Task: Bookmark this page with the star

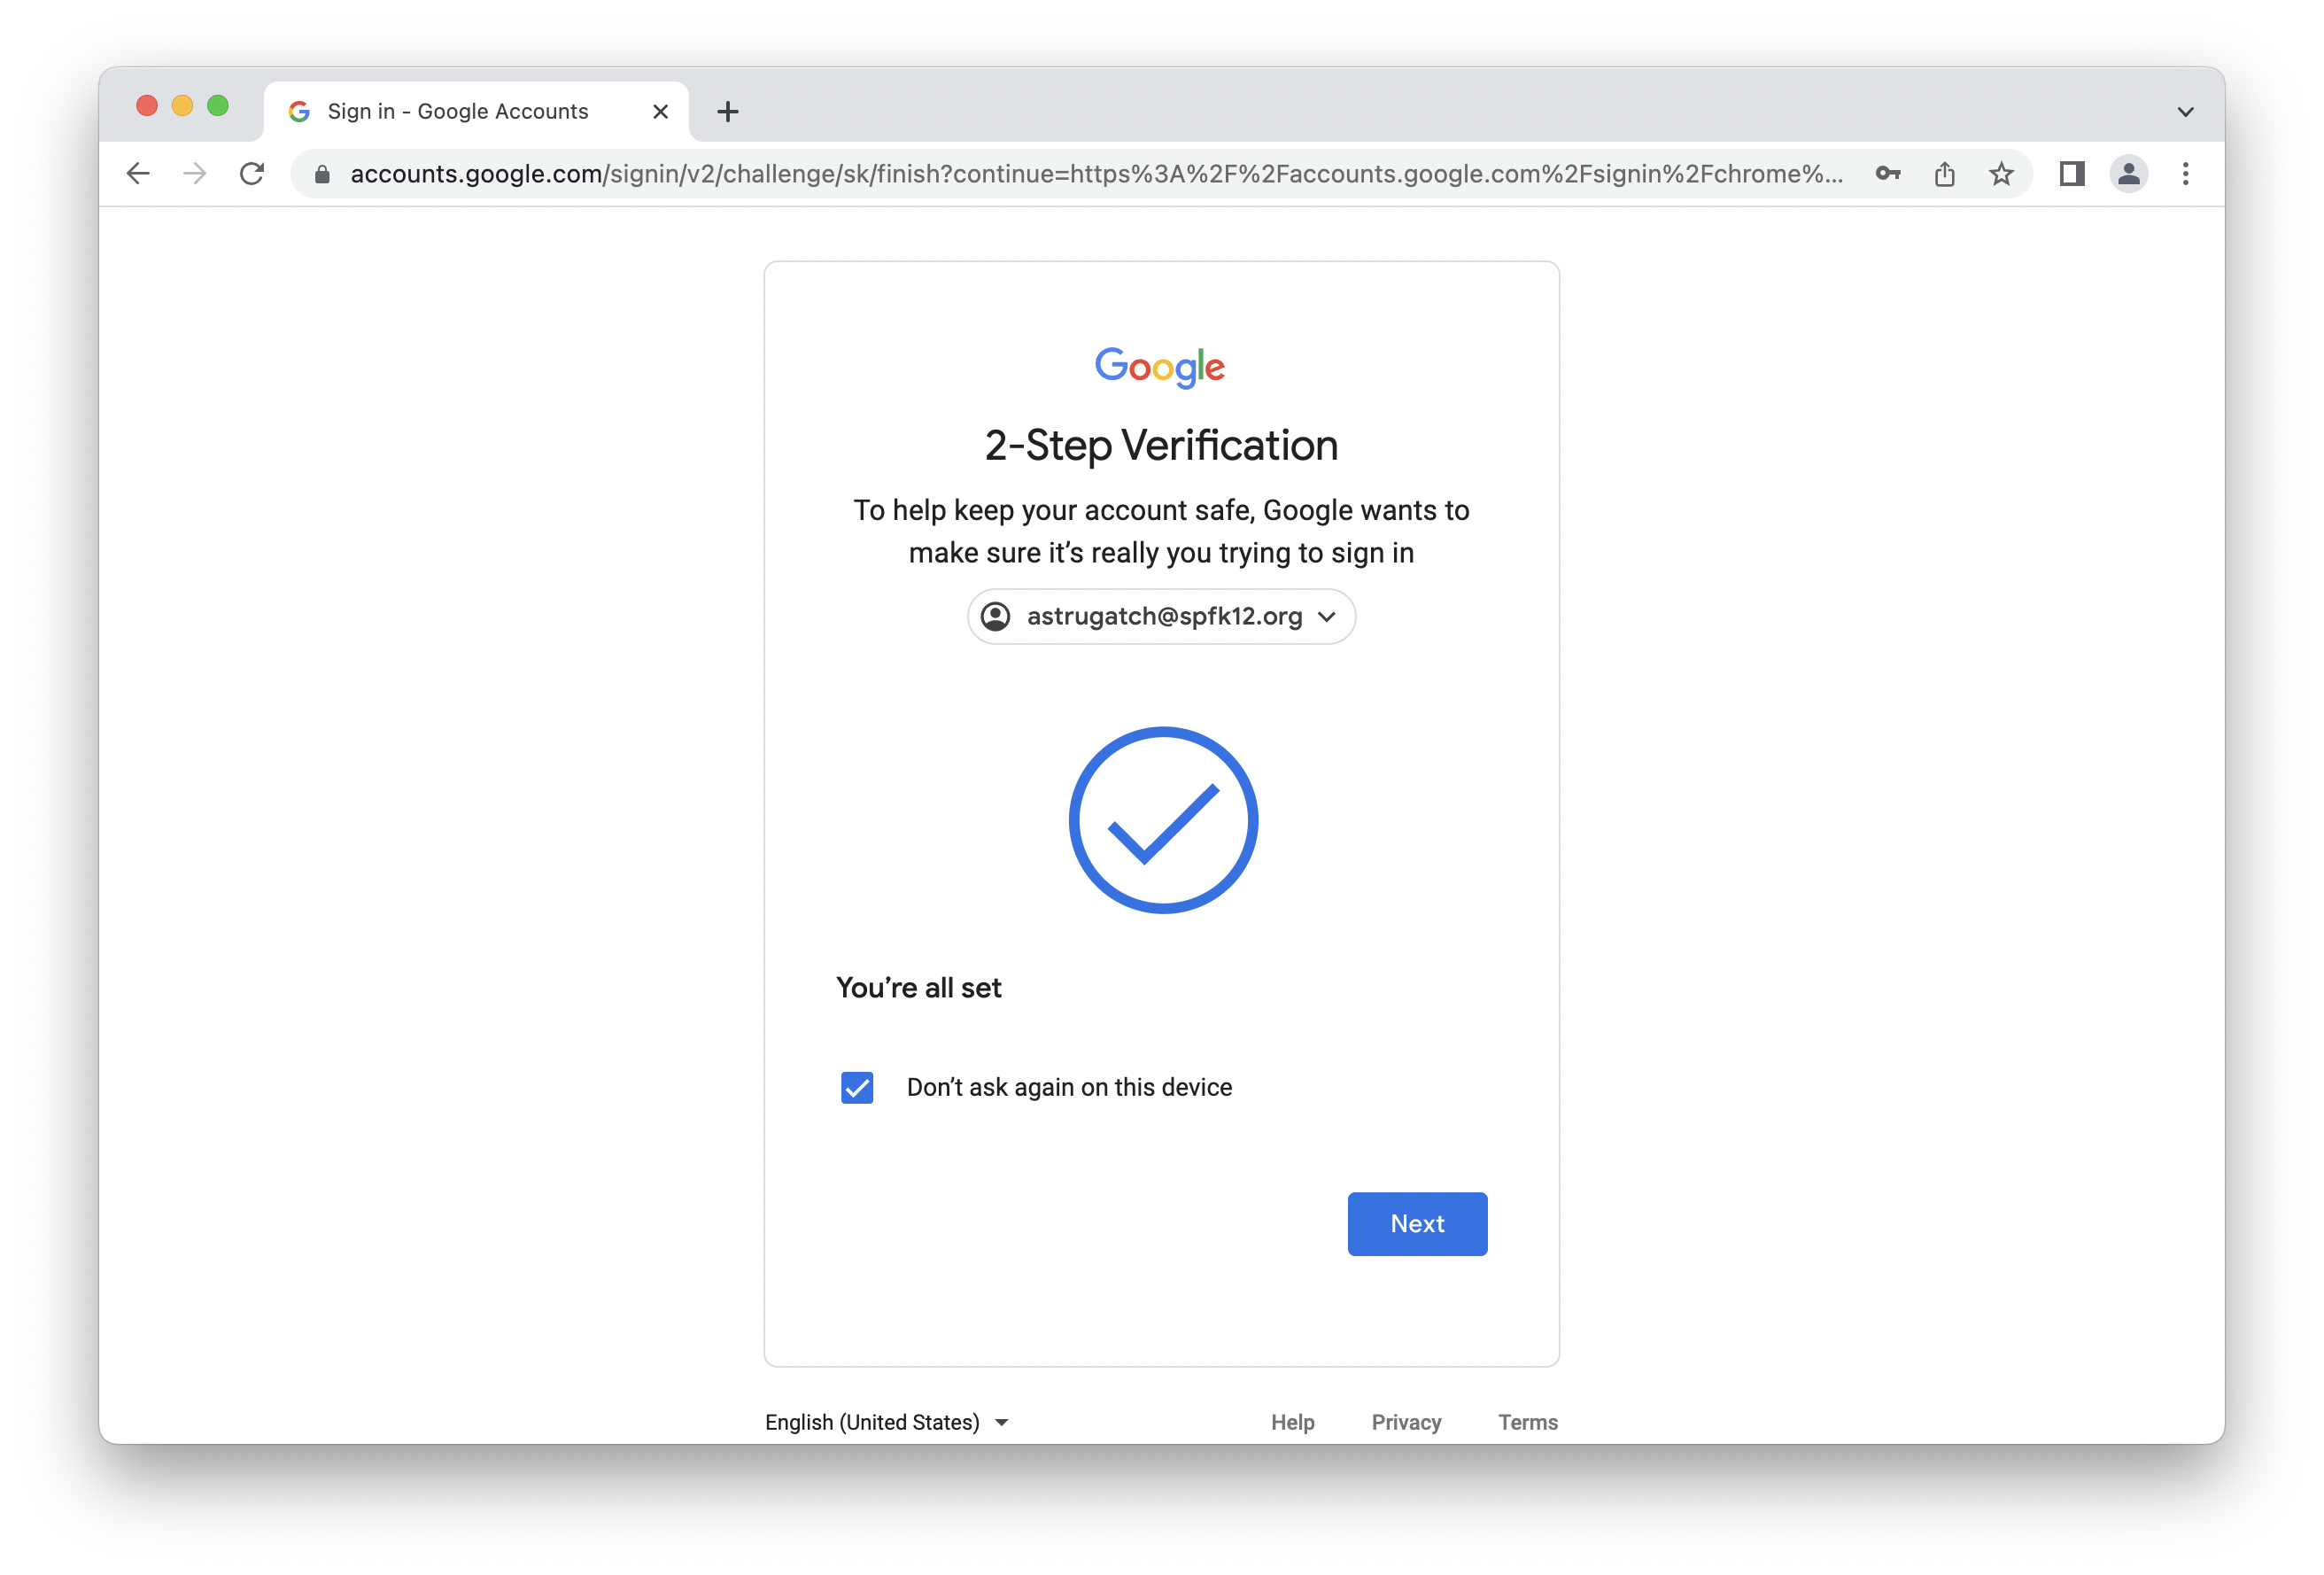Action: coord(2001,174)
